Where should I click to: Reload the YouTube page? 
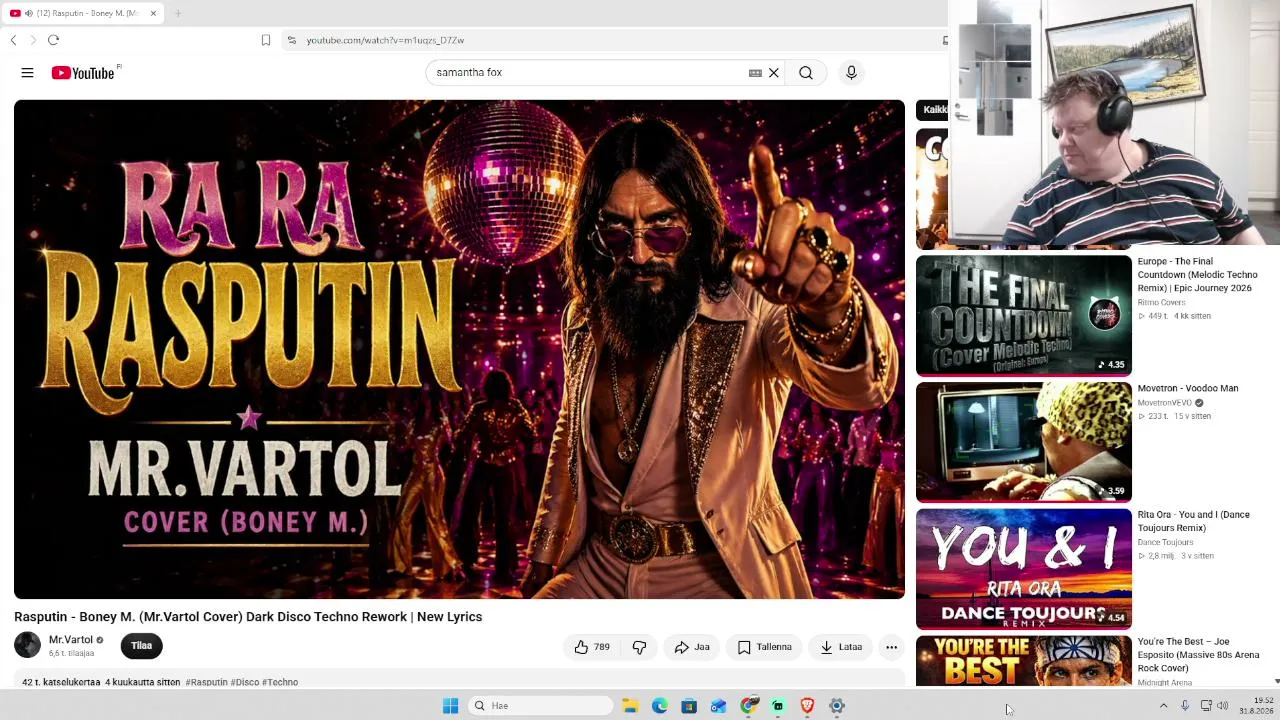[x=54, y=40]
